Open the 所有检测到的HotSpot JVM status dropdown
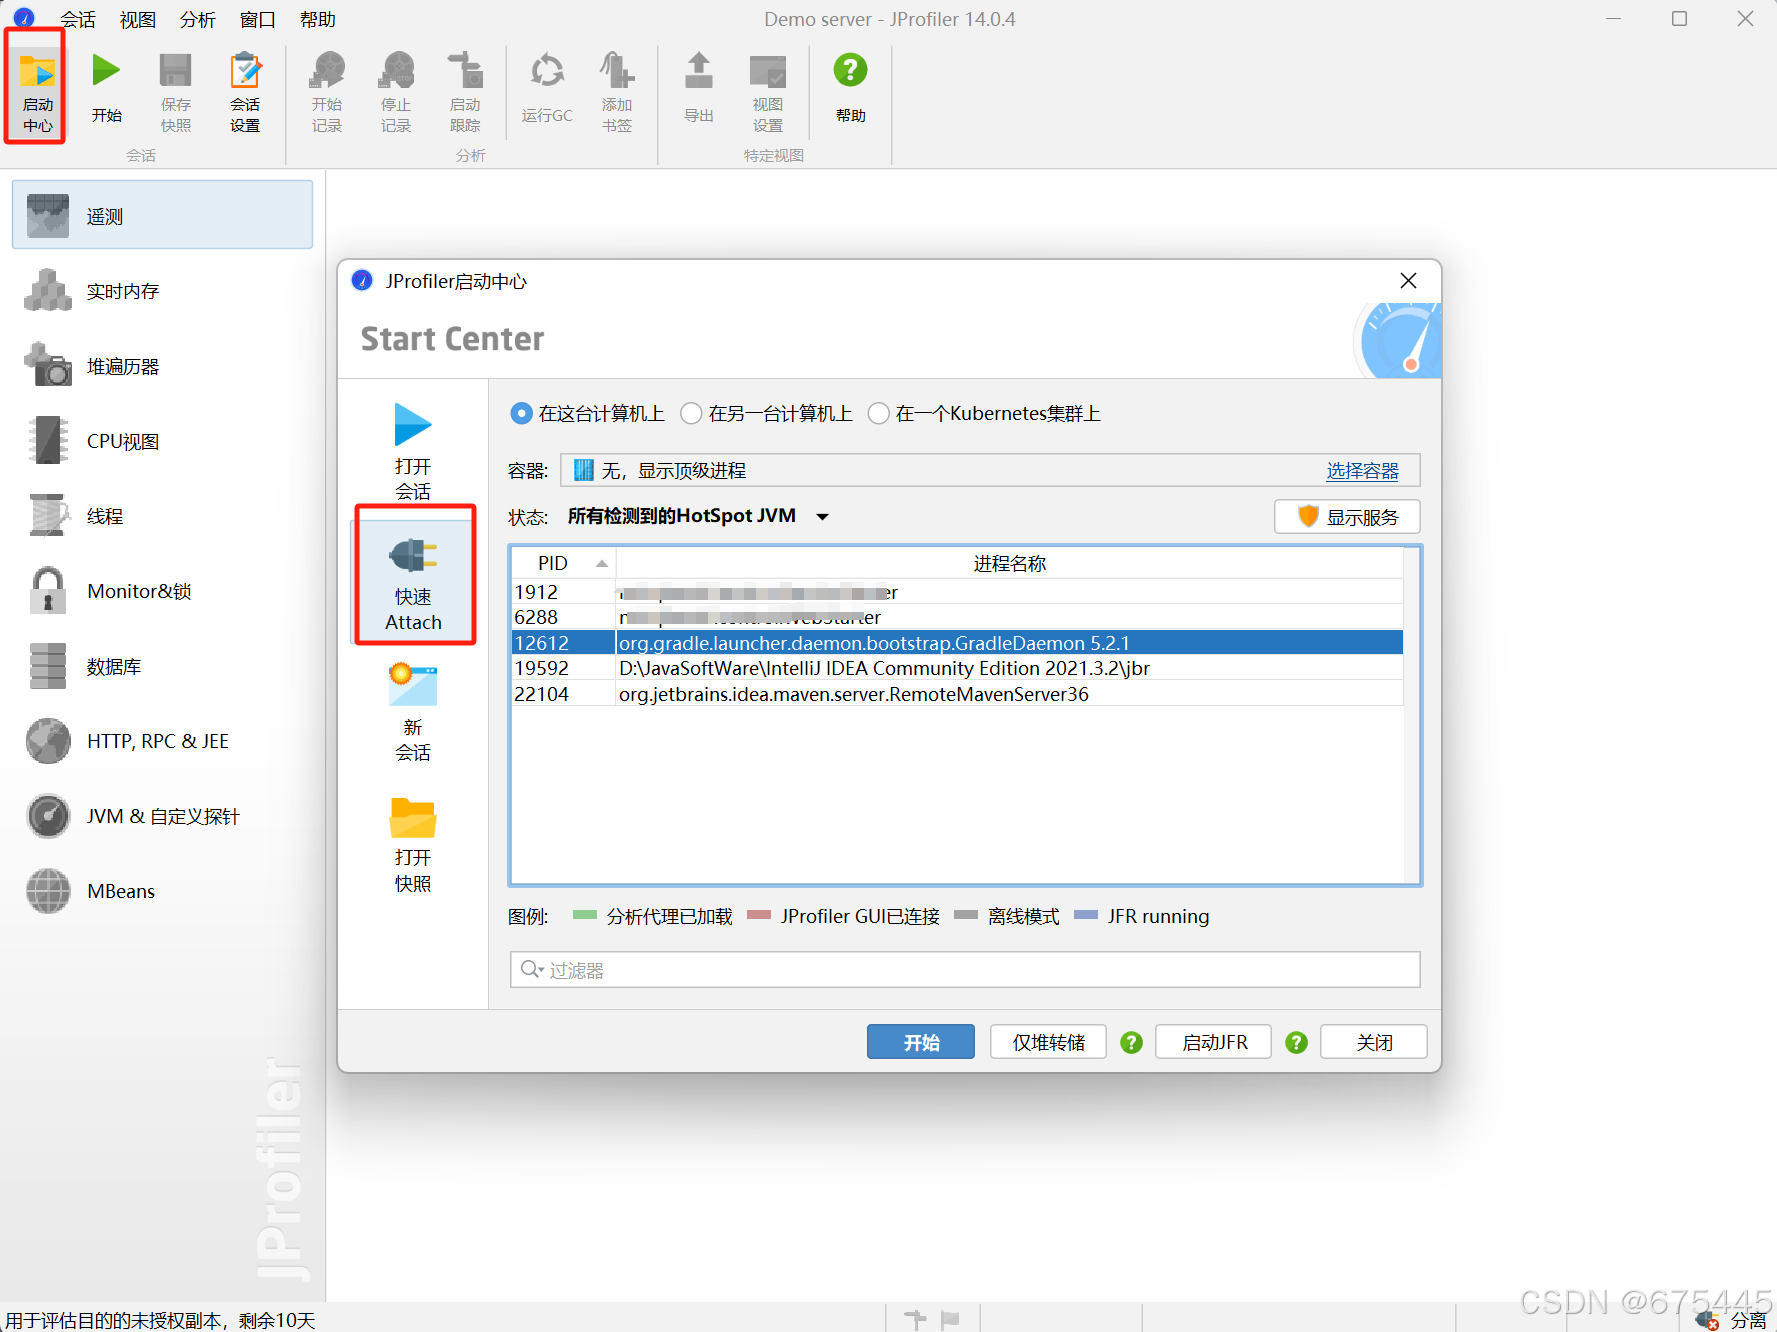The height and width of the screenshot is (1332, 1777). click(698, 516)
